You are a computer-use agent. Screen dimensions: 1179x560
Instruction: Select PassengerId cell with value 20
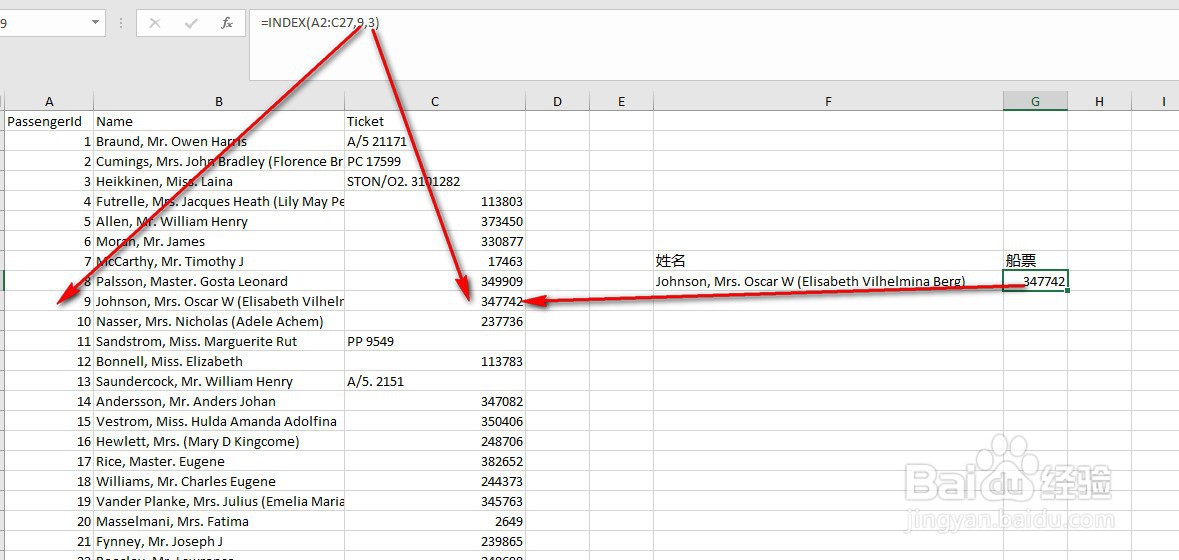click(x=49, y=521)
